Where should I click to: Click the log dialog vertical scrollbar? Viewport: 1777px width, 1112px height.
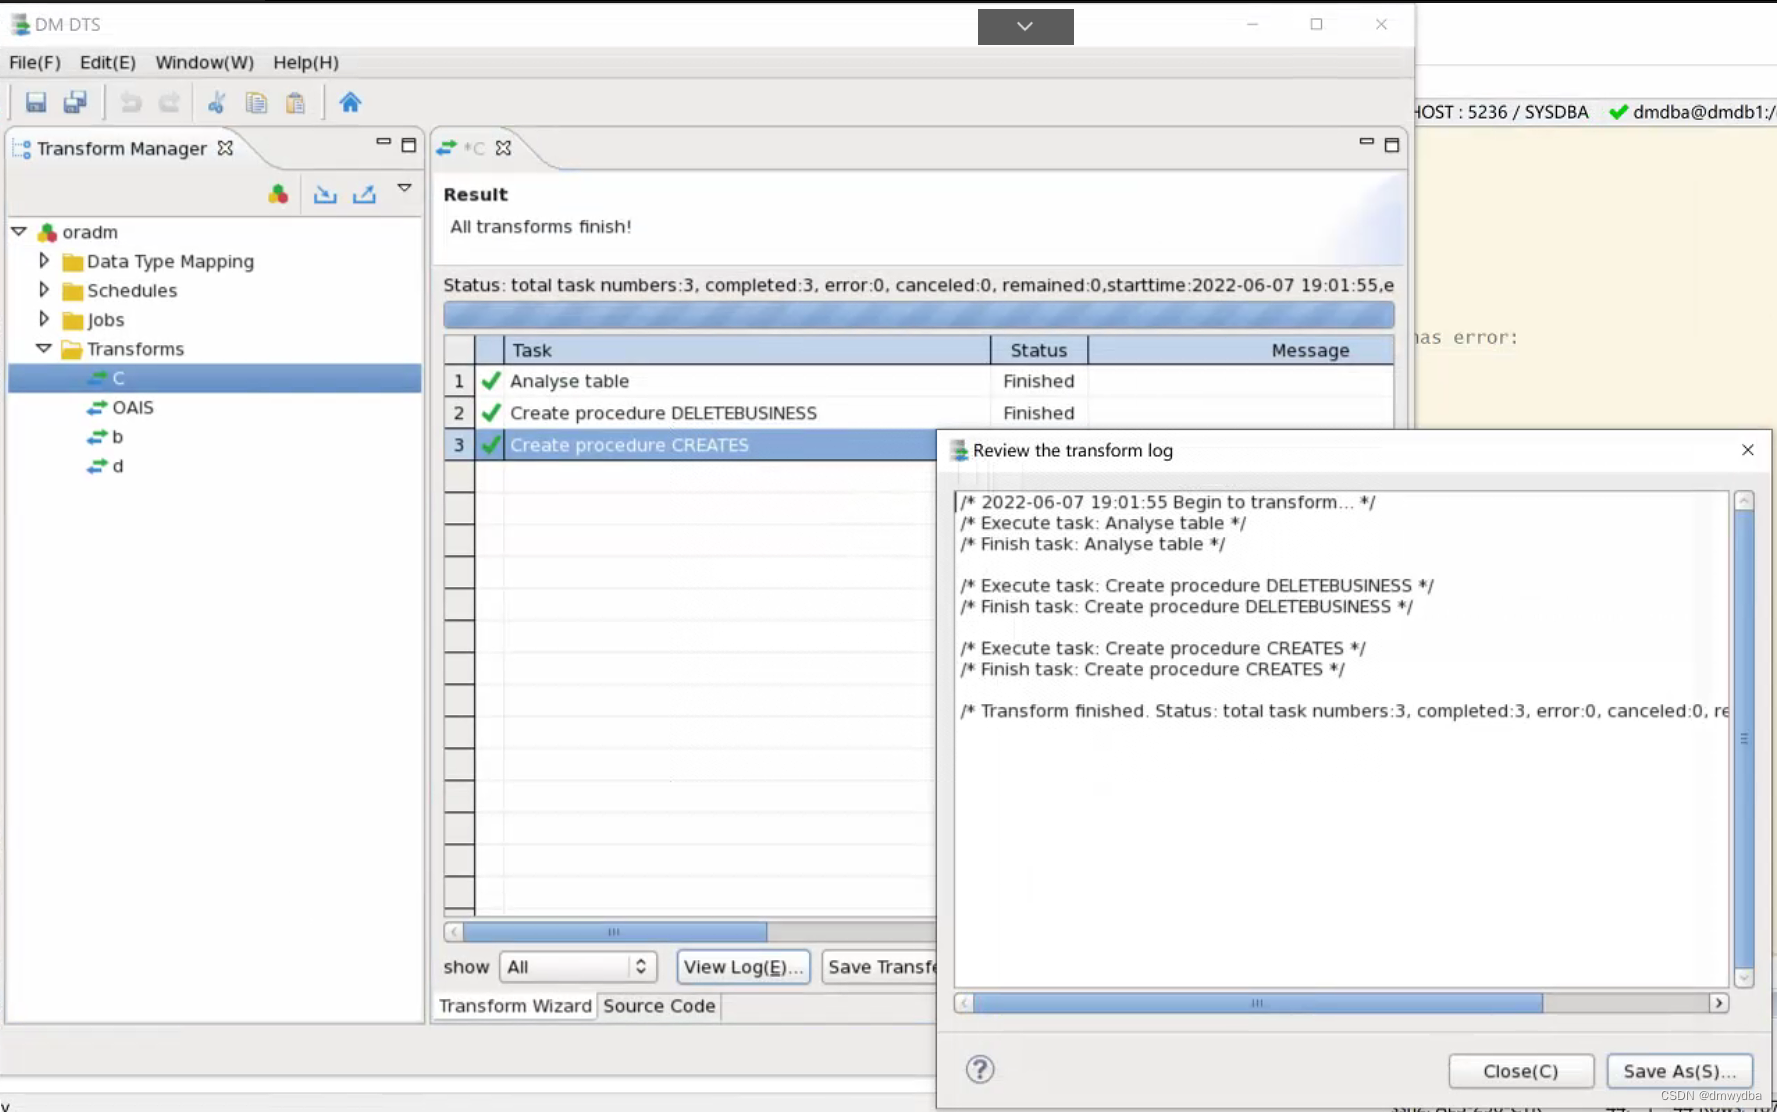pyautogui.click(x=1744, y=738)
